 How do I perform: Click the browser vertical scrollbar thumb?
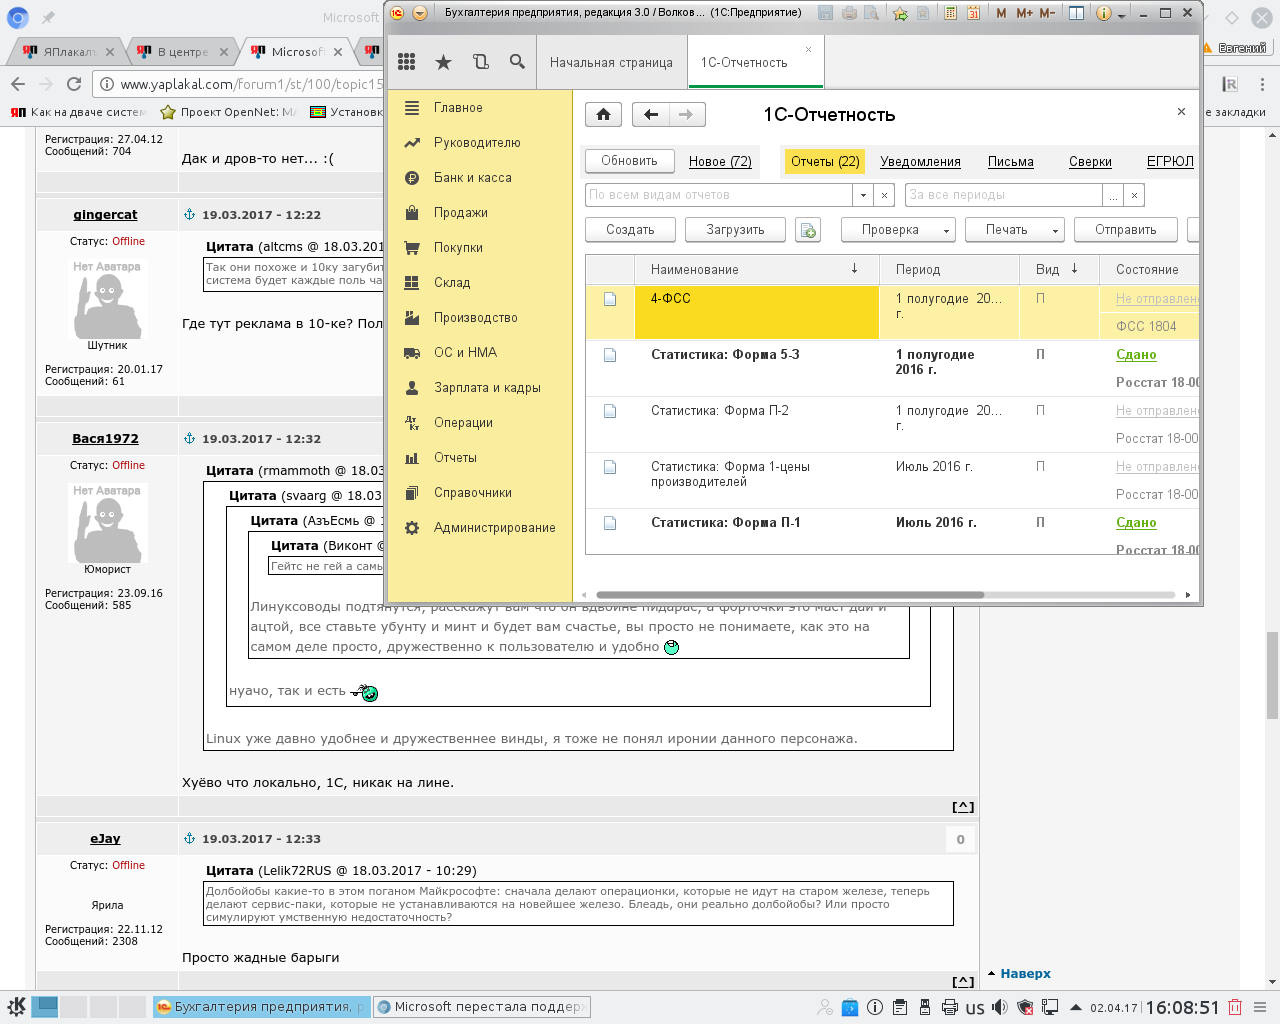[x=1272, y=675]
